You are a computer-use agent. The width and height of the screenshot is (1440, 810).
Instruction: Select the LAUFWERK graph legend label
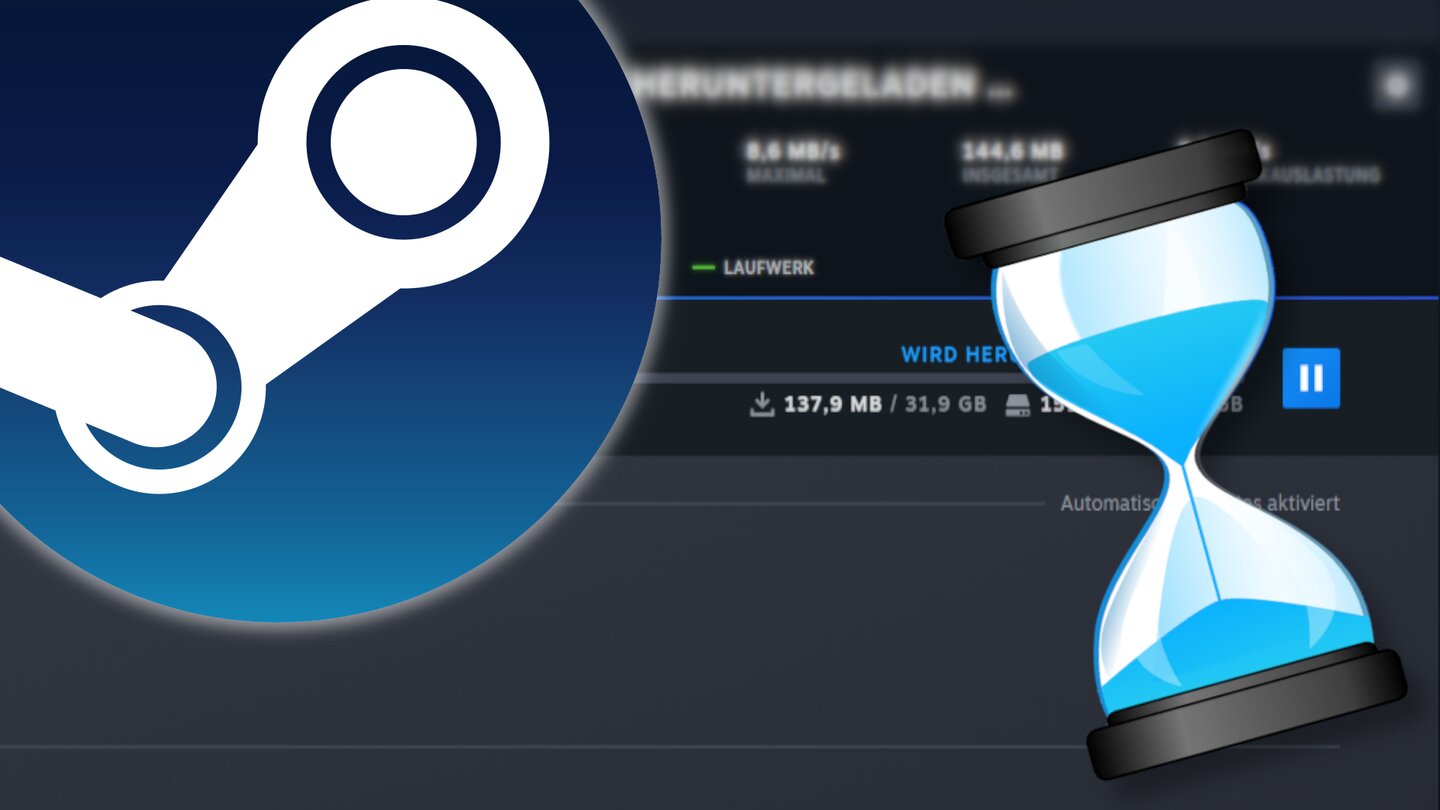[768, 268]
